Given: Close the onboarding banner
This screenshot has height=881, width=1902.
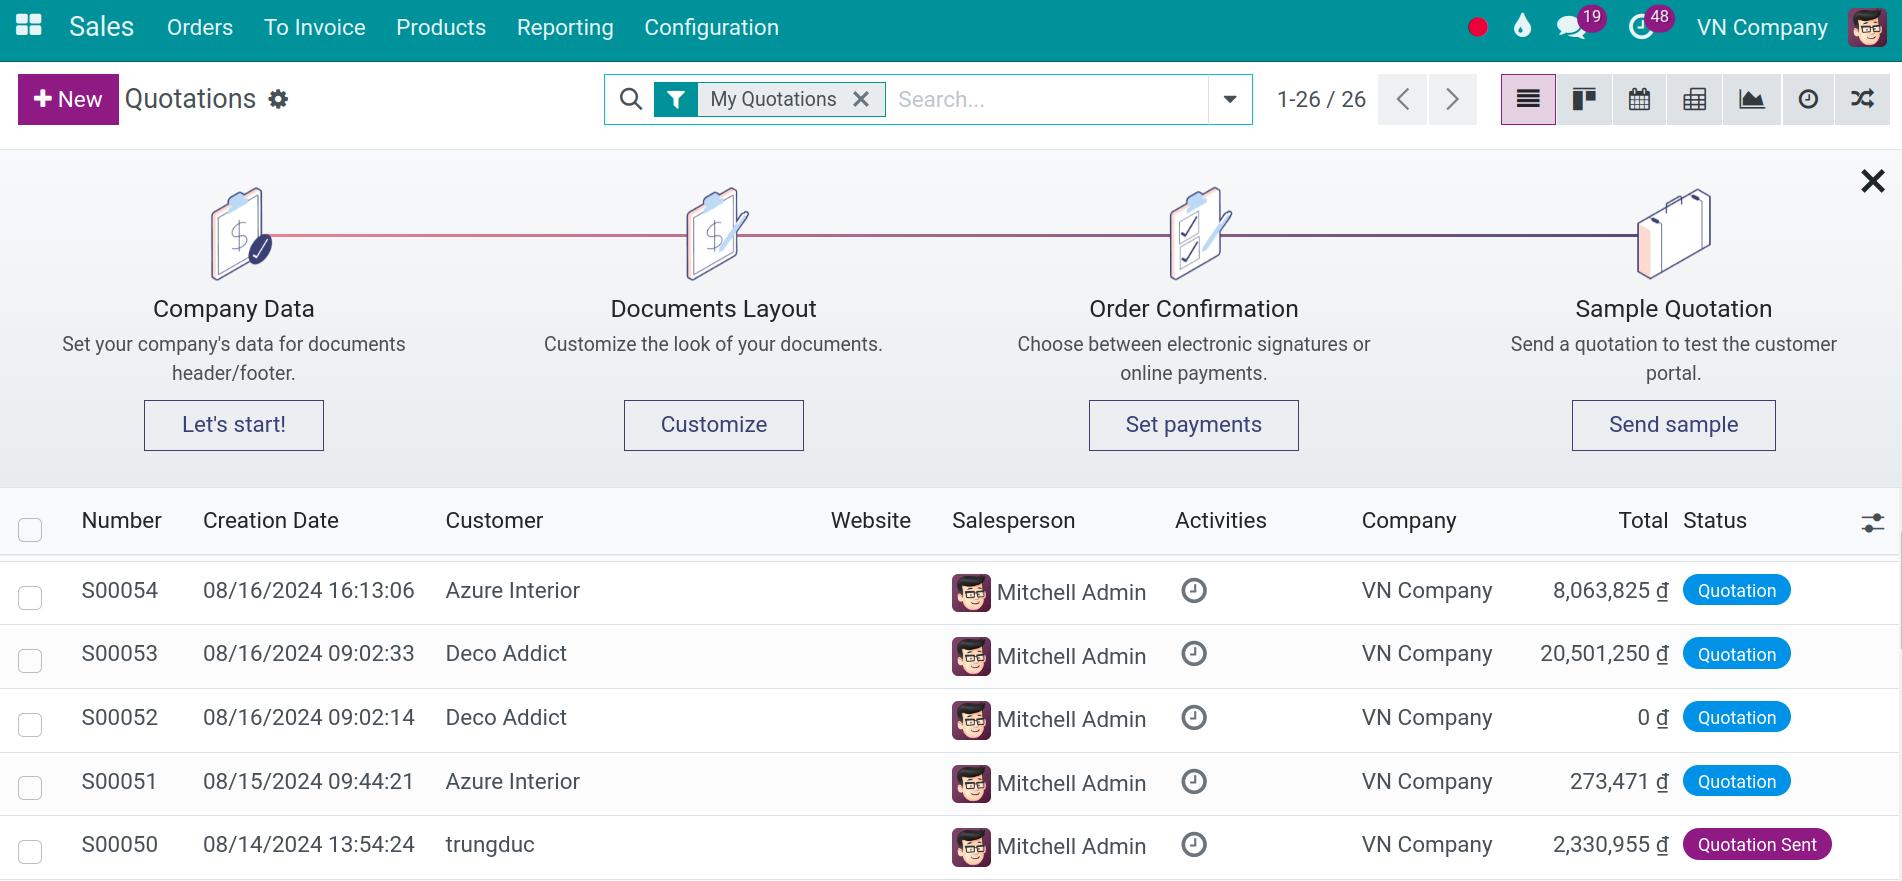Looking at the screenshot, I should pyautogui.click(x=1872, y=181).
